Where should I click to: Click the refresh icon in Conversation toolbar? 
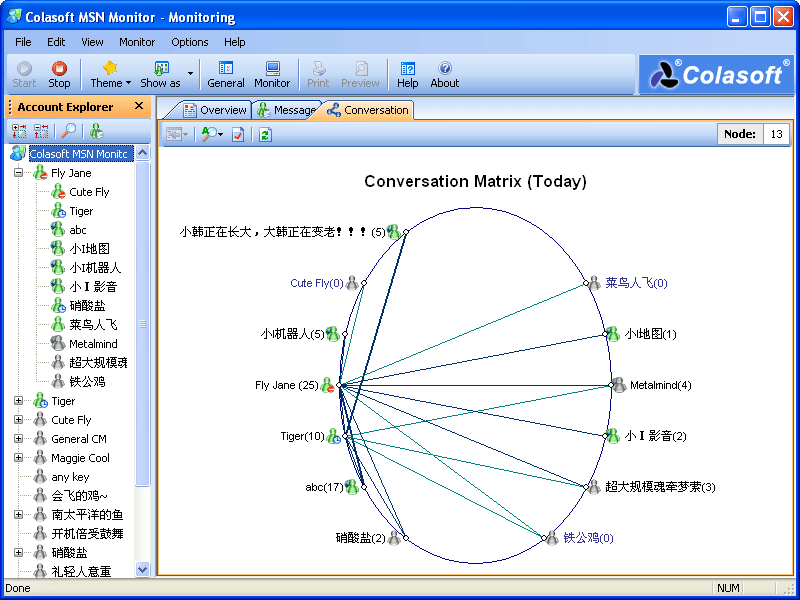[265, 134]
